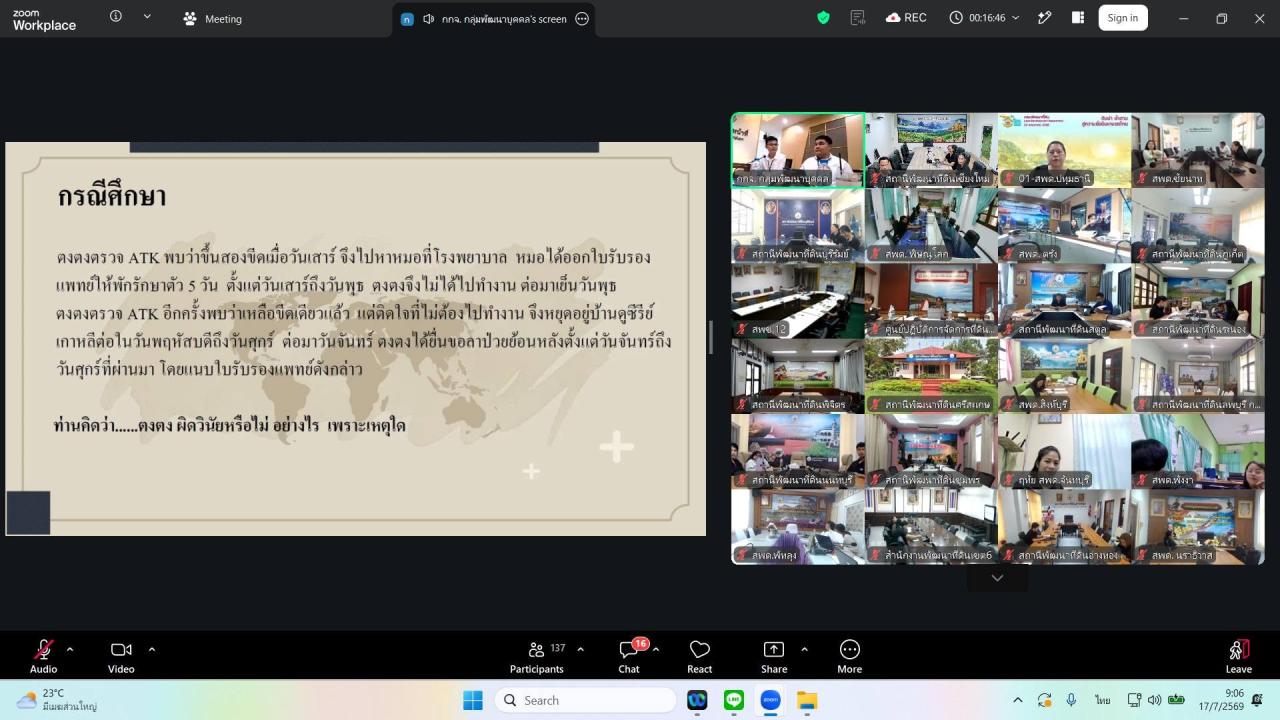Select video tile สพด. พิษณุโลก

931,225
